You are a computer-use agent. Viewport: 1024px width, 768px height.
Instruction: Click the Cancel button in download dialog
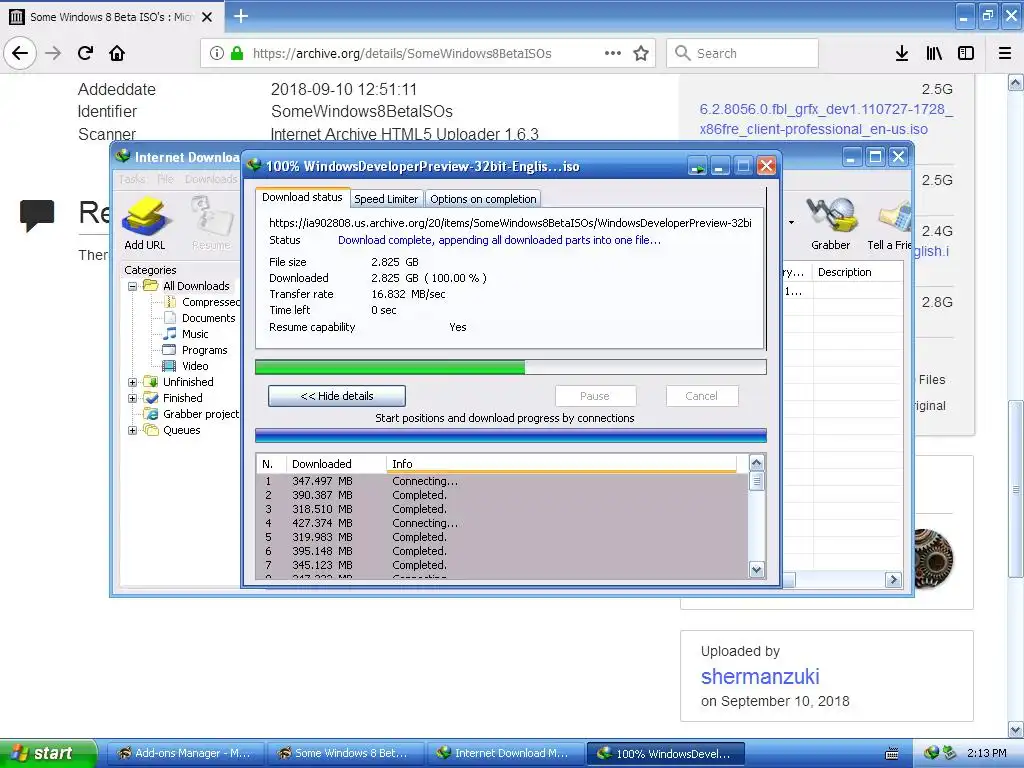pyautogui.click(x=701, y=396)
